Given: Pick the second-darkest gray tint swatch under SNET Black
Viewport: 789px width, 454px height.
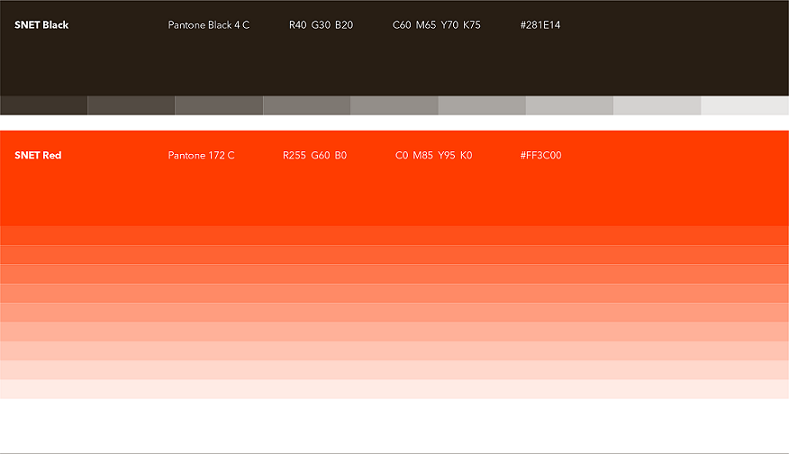Looking at the screenshot, I should tap(131, 105).
